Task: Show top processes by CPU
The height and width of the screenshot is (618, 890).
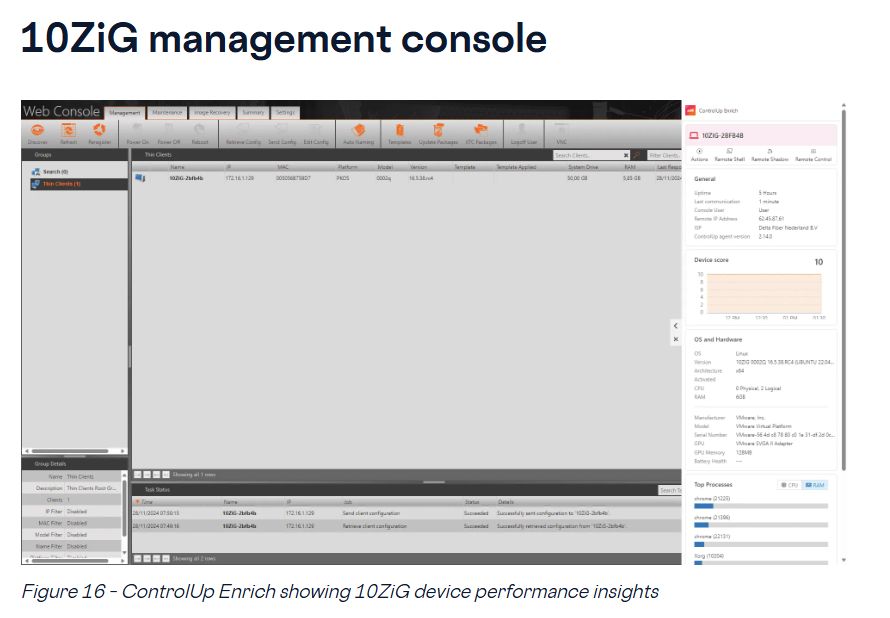Action: [789, 485]
